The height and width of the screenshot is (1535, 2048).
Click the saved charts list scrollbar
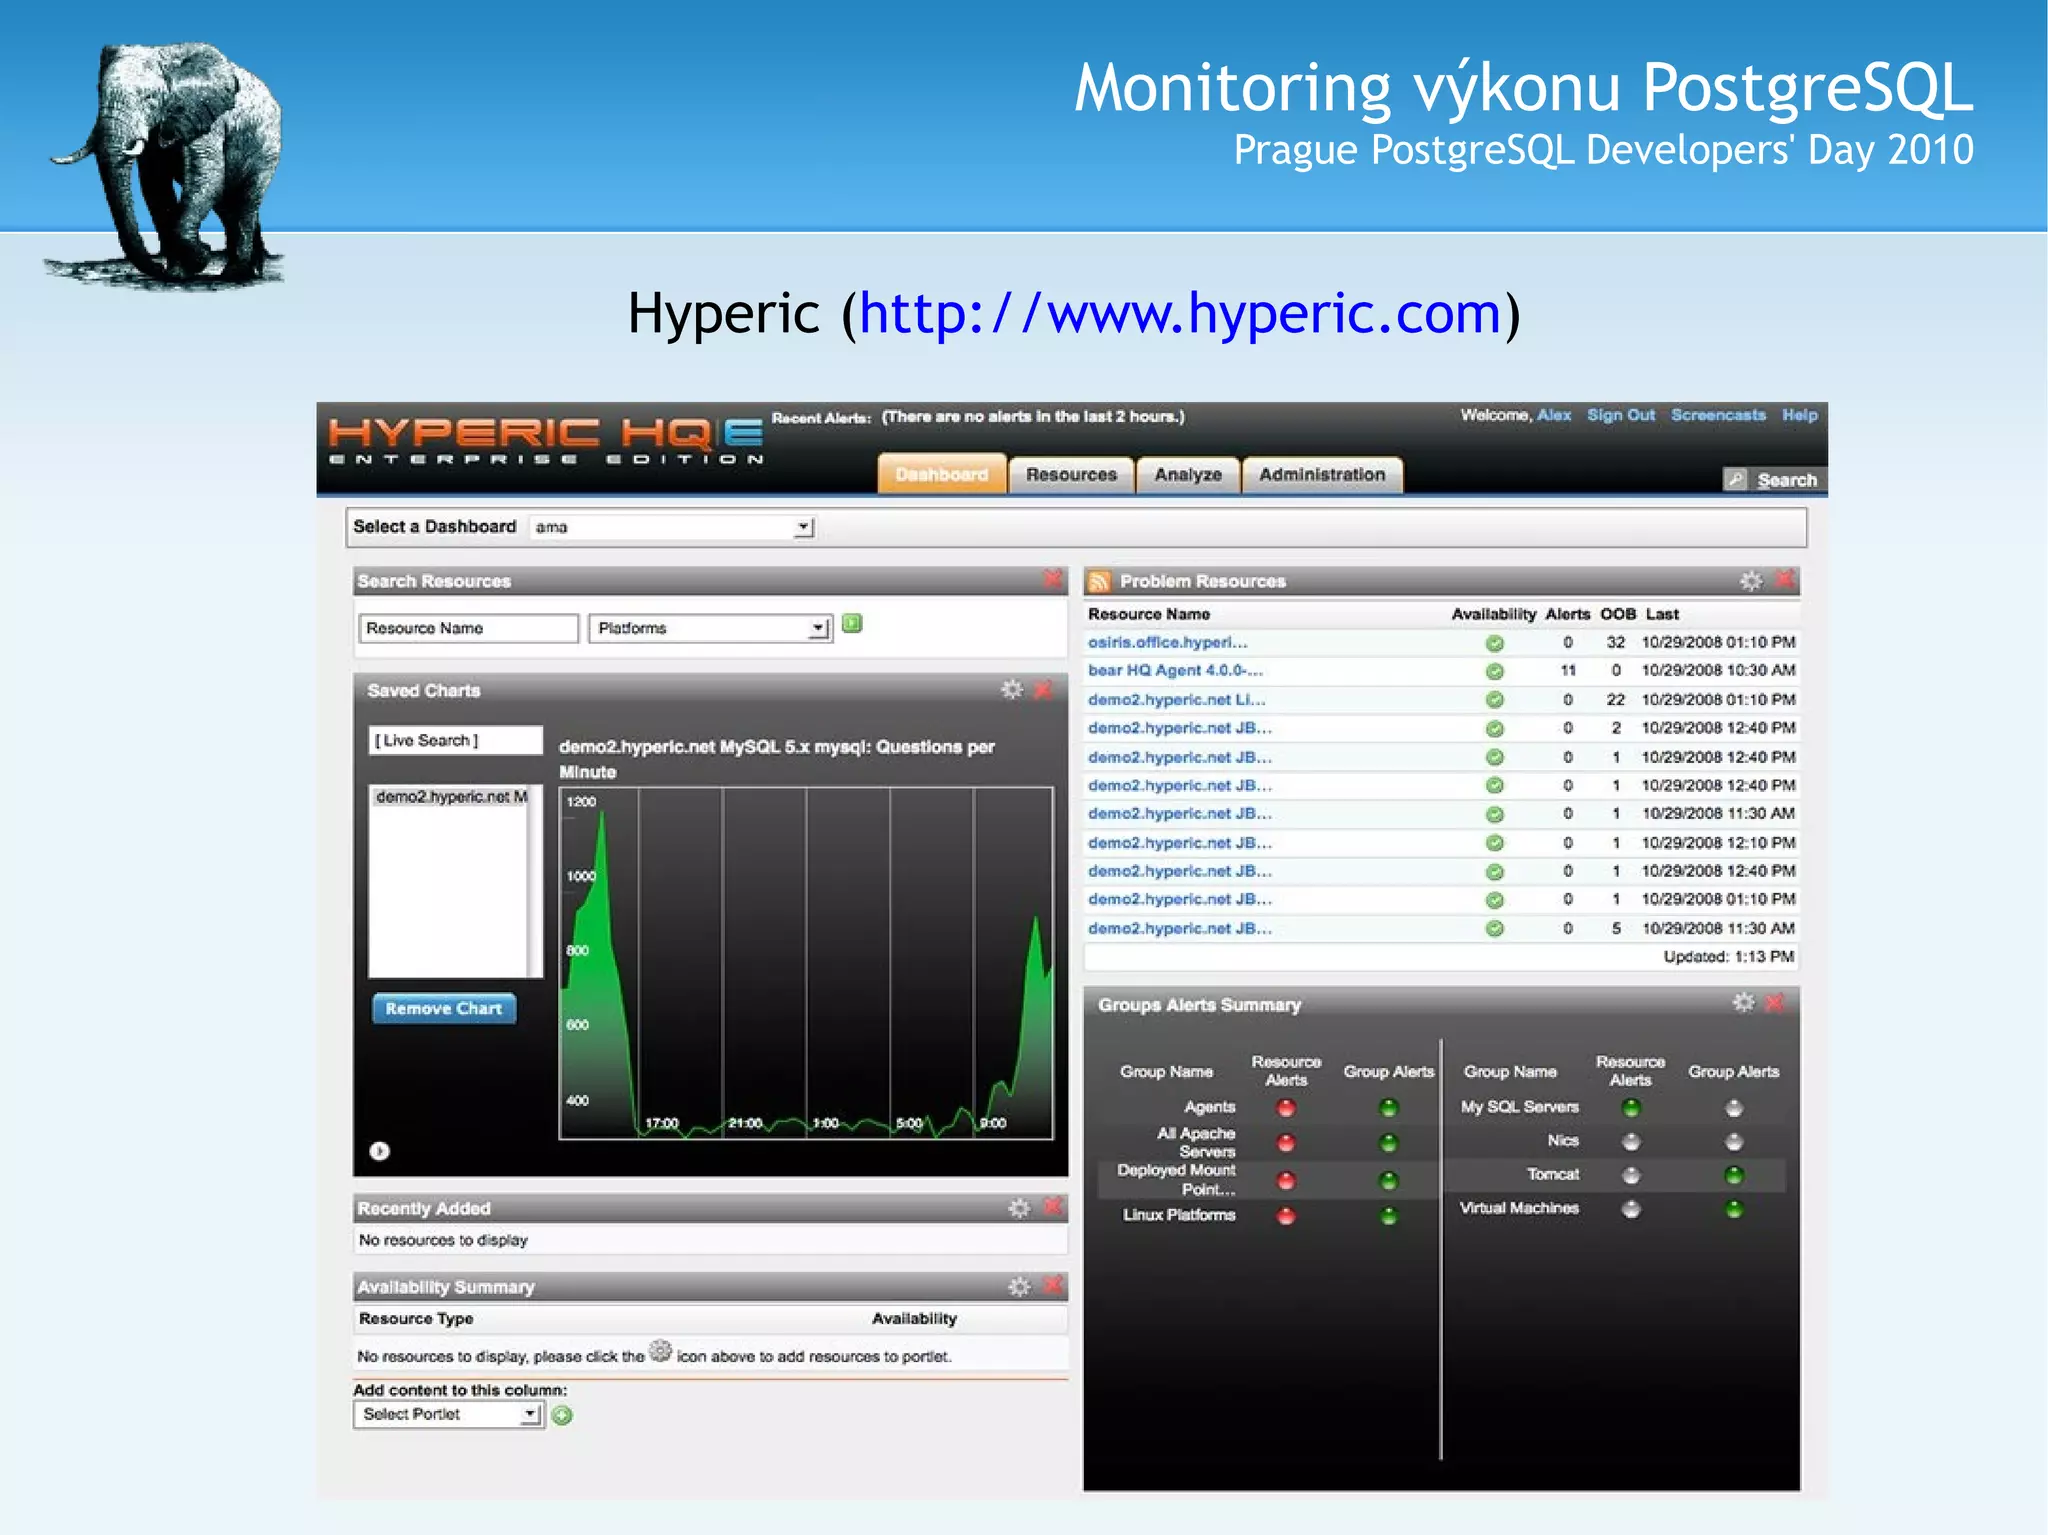[535, 881]
